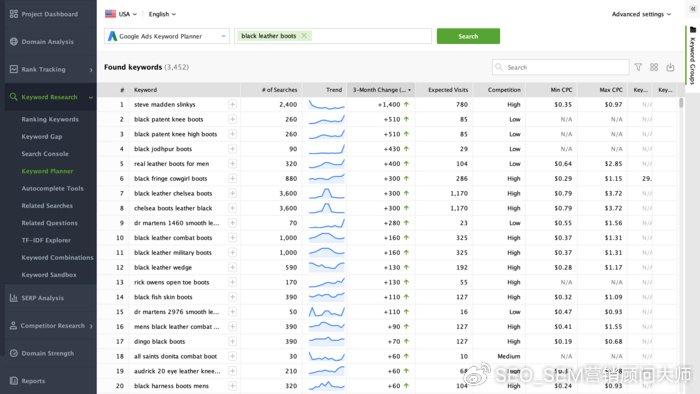Screen dimensions: 700x394
Task: Open the Keyword Groups side tab
Action: click(x=692, y=56)
